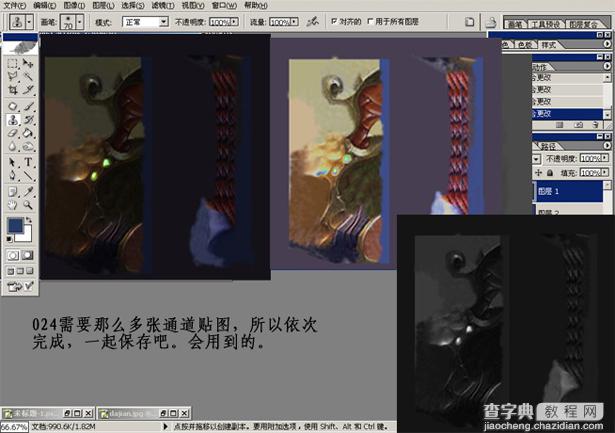Select the Slice tool
615x433 pixels.
[x=27, y=90]
